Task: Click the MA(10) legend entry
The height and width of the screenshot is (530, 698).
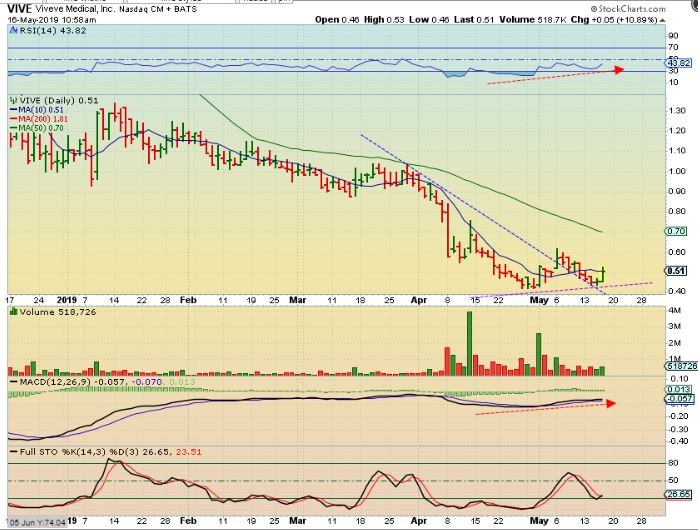Action: [x=34, y=110]
